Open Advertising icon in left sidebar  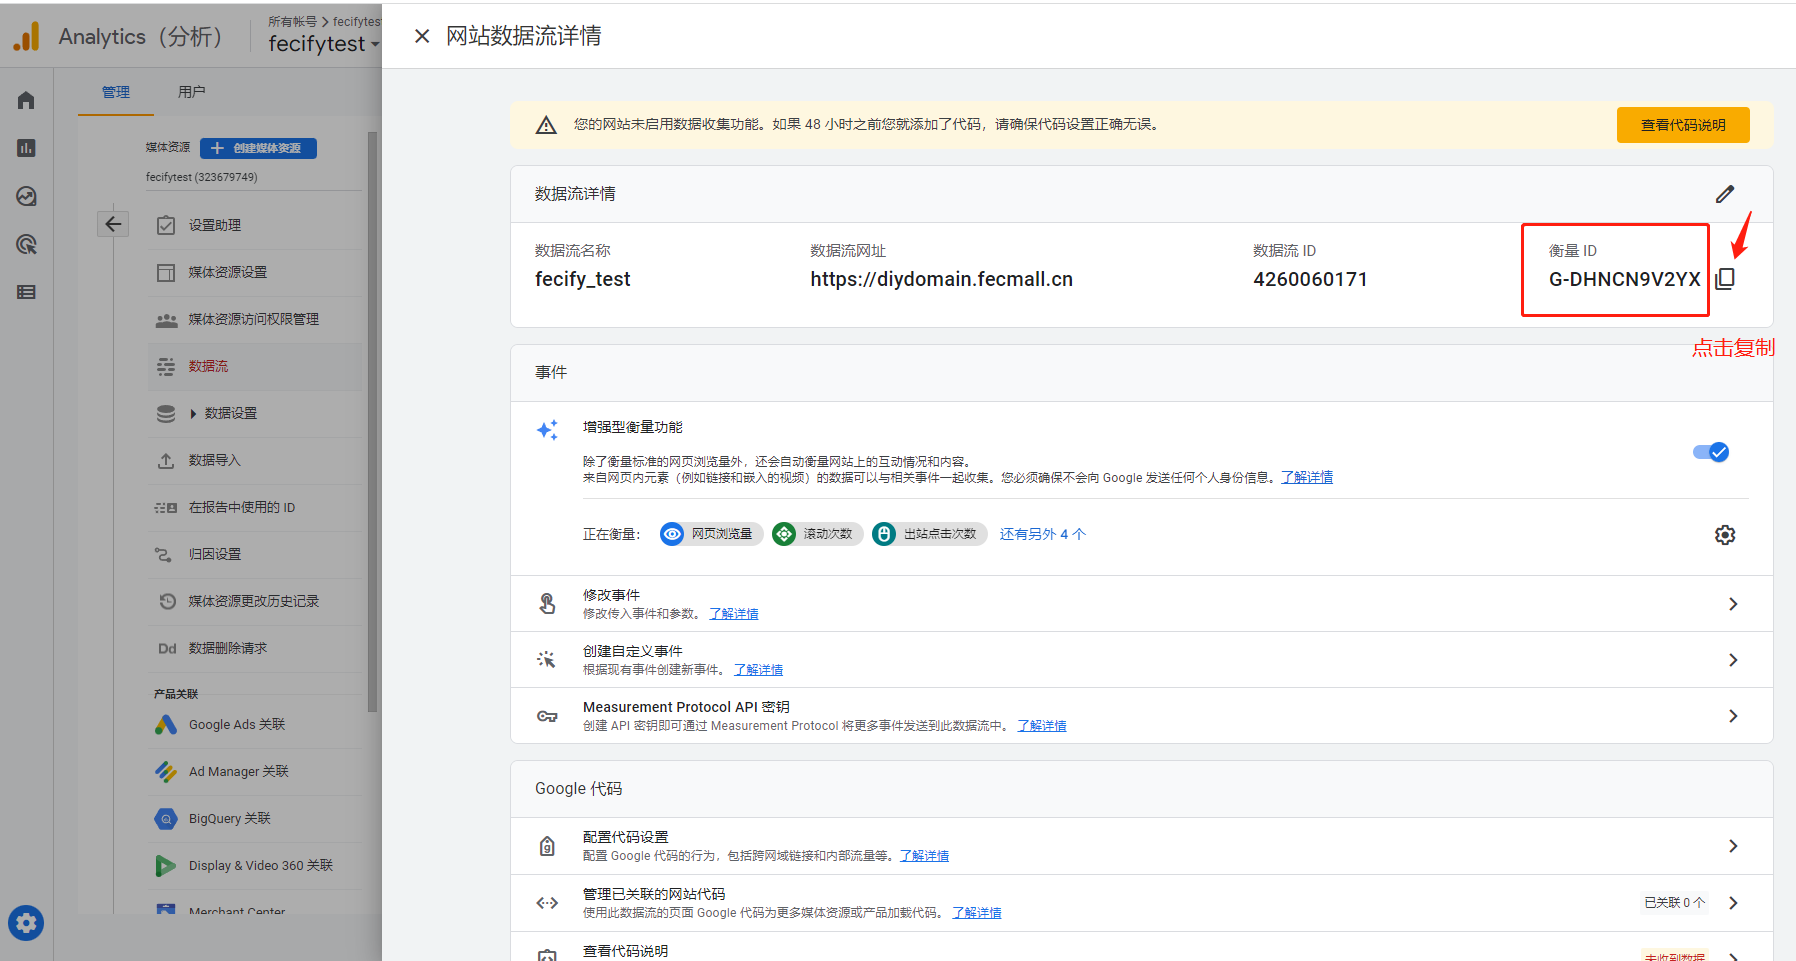click(x=26, y=244)
